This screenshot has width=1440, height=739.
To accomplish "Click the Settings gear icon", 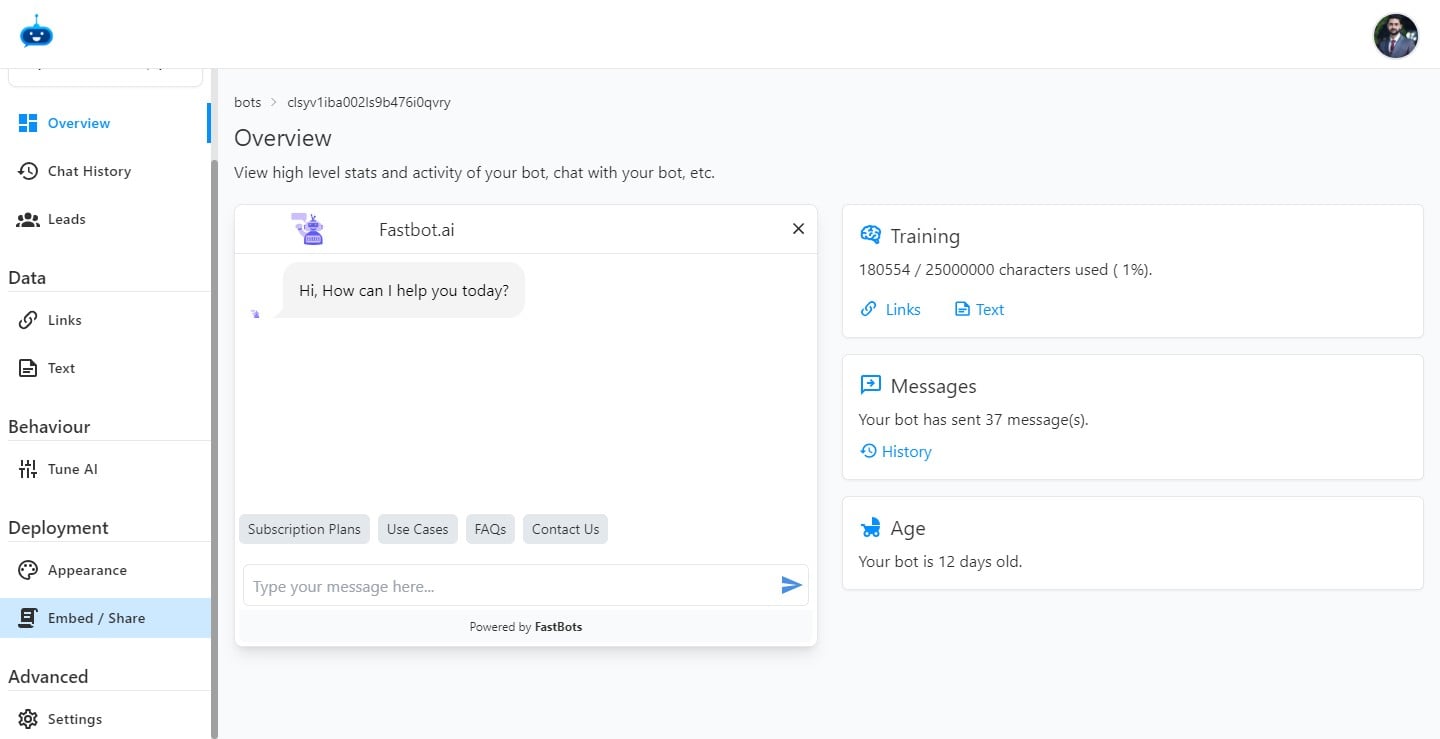I will [28, 719].
